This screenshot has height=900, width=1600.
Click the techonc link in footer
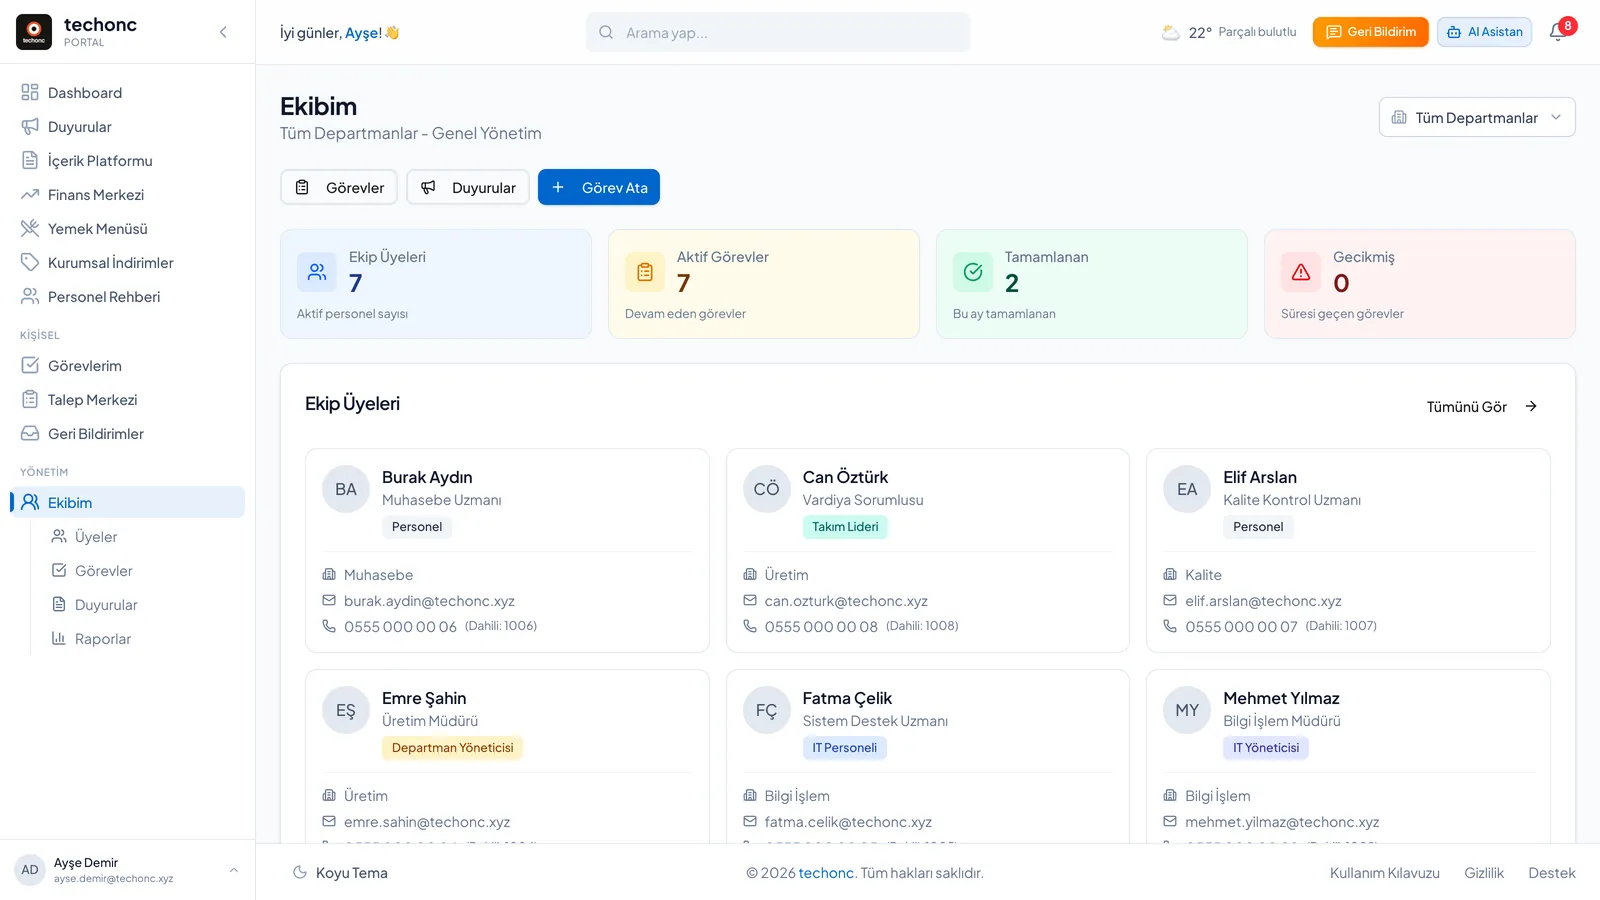(826, 873)
